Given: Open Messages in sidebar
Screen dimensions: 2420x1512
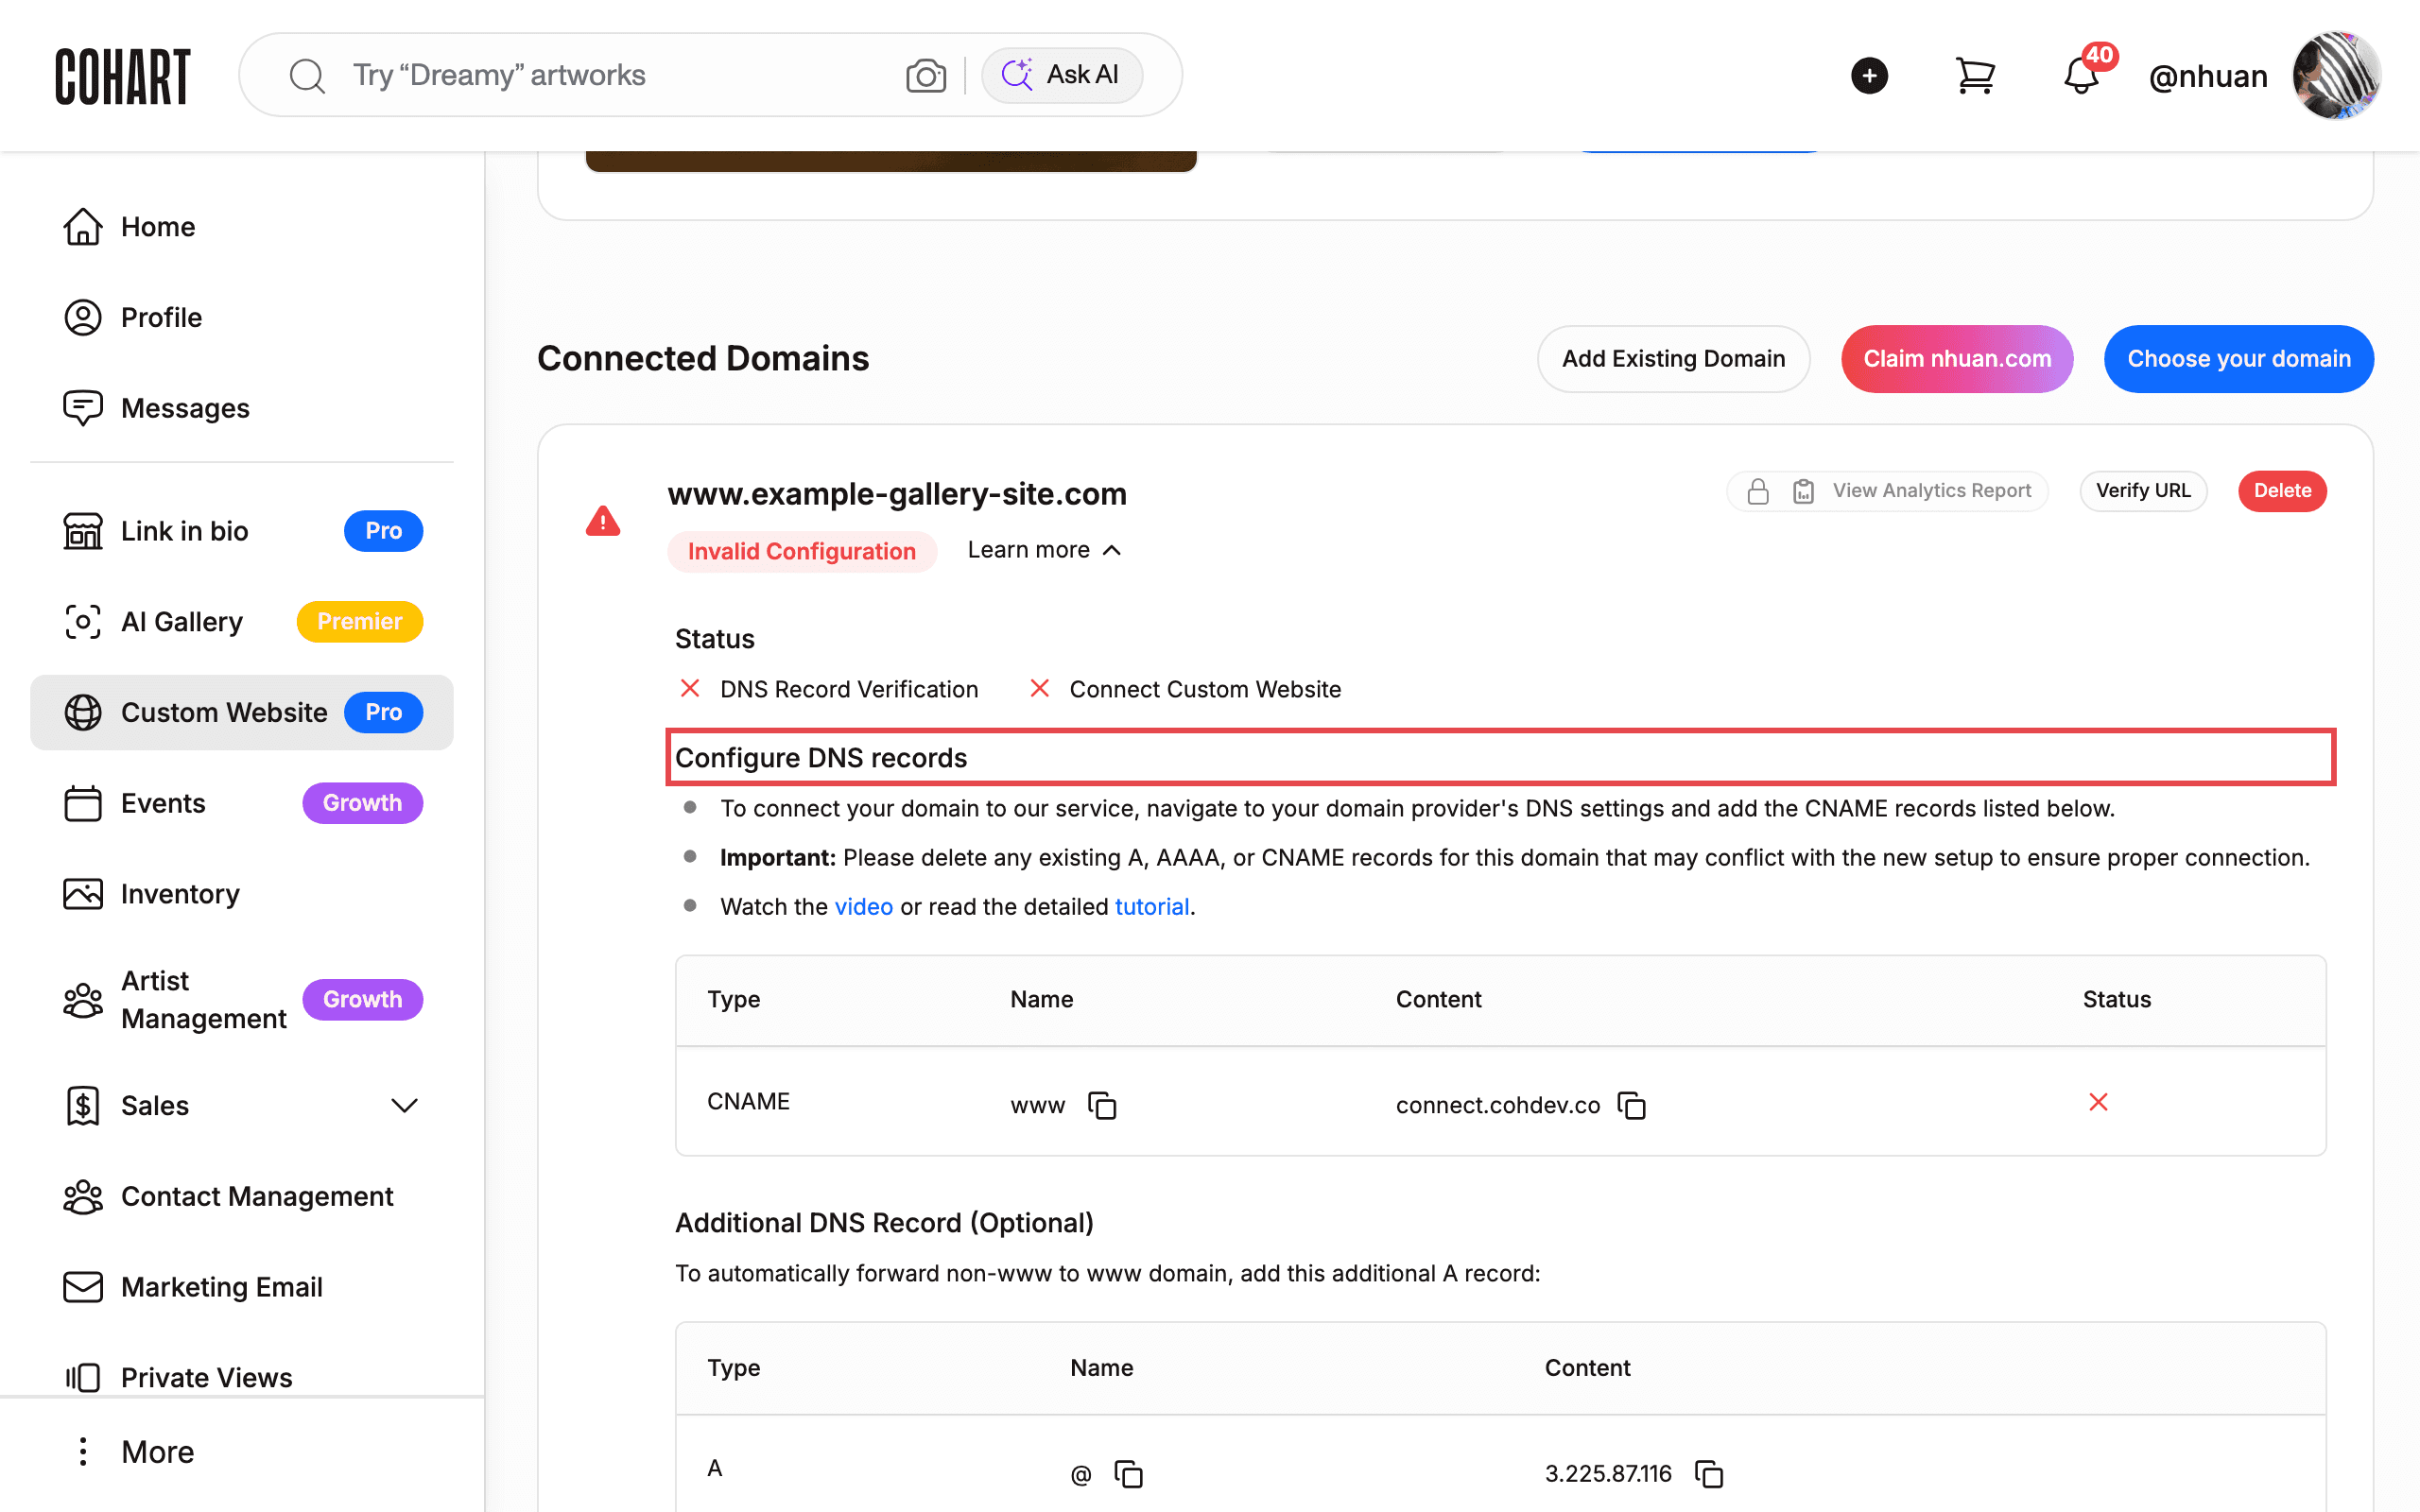Looking at the screenshot, I should [x=242, y=408].
